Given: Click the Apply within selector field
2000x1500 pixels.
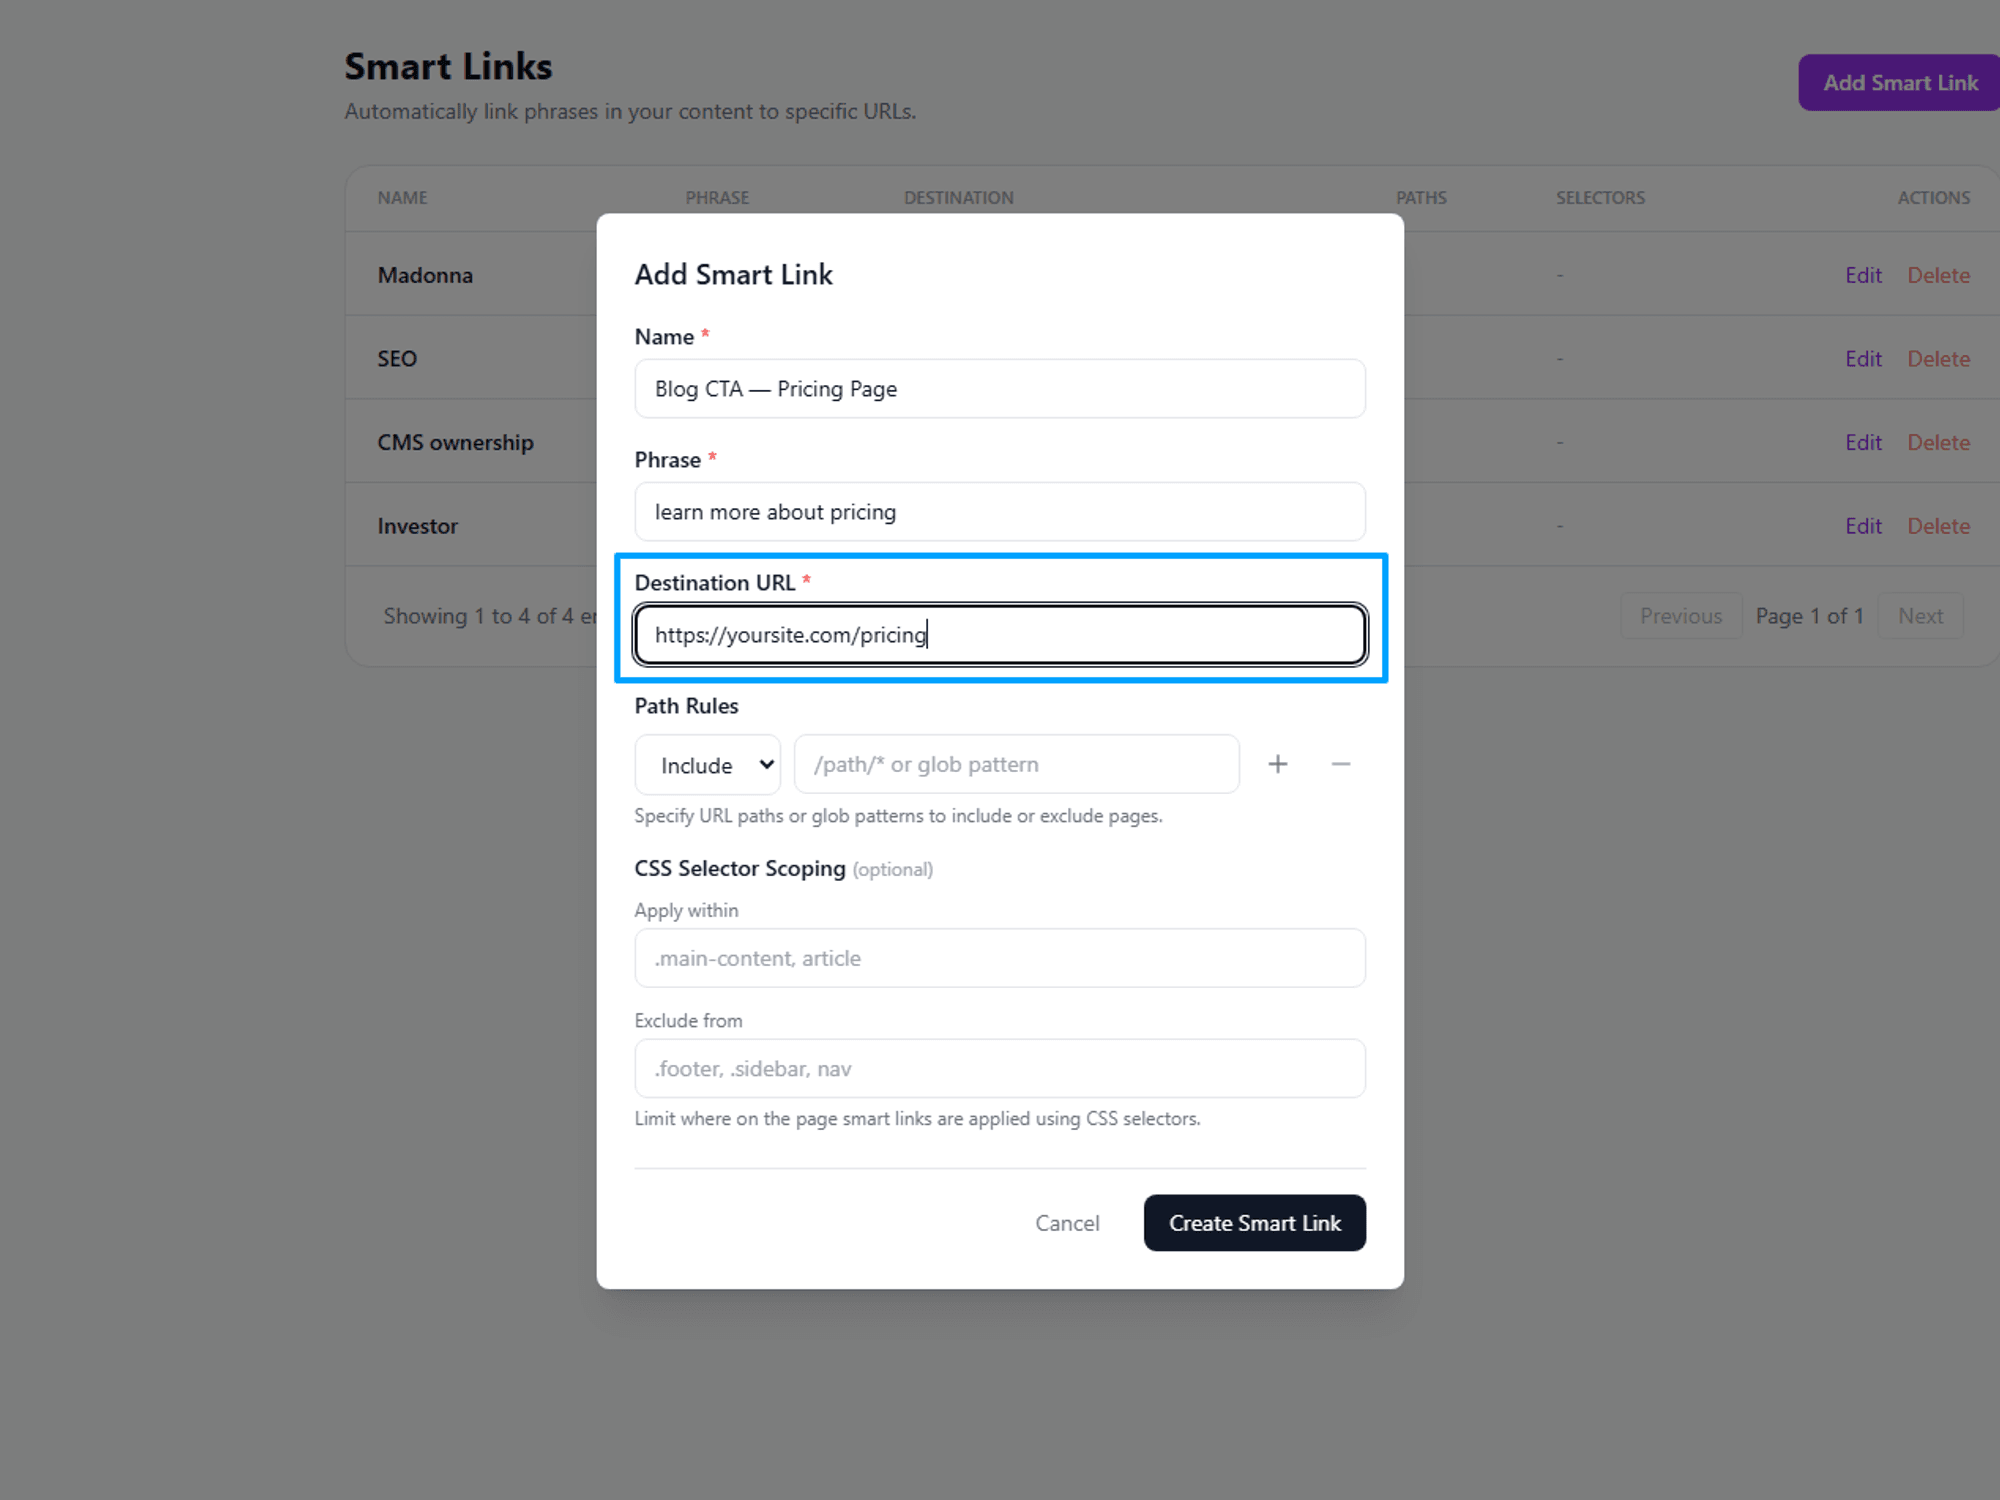Looking at the screenshot, I should (999, 957).
